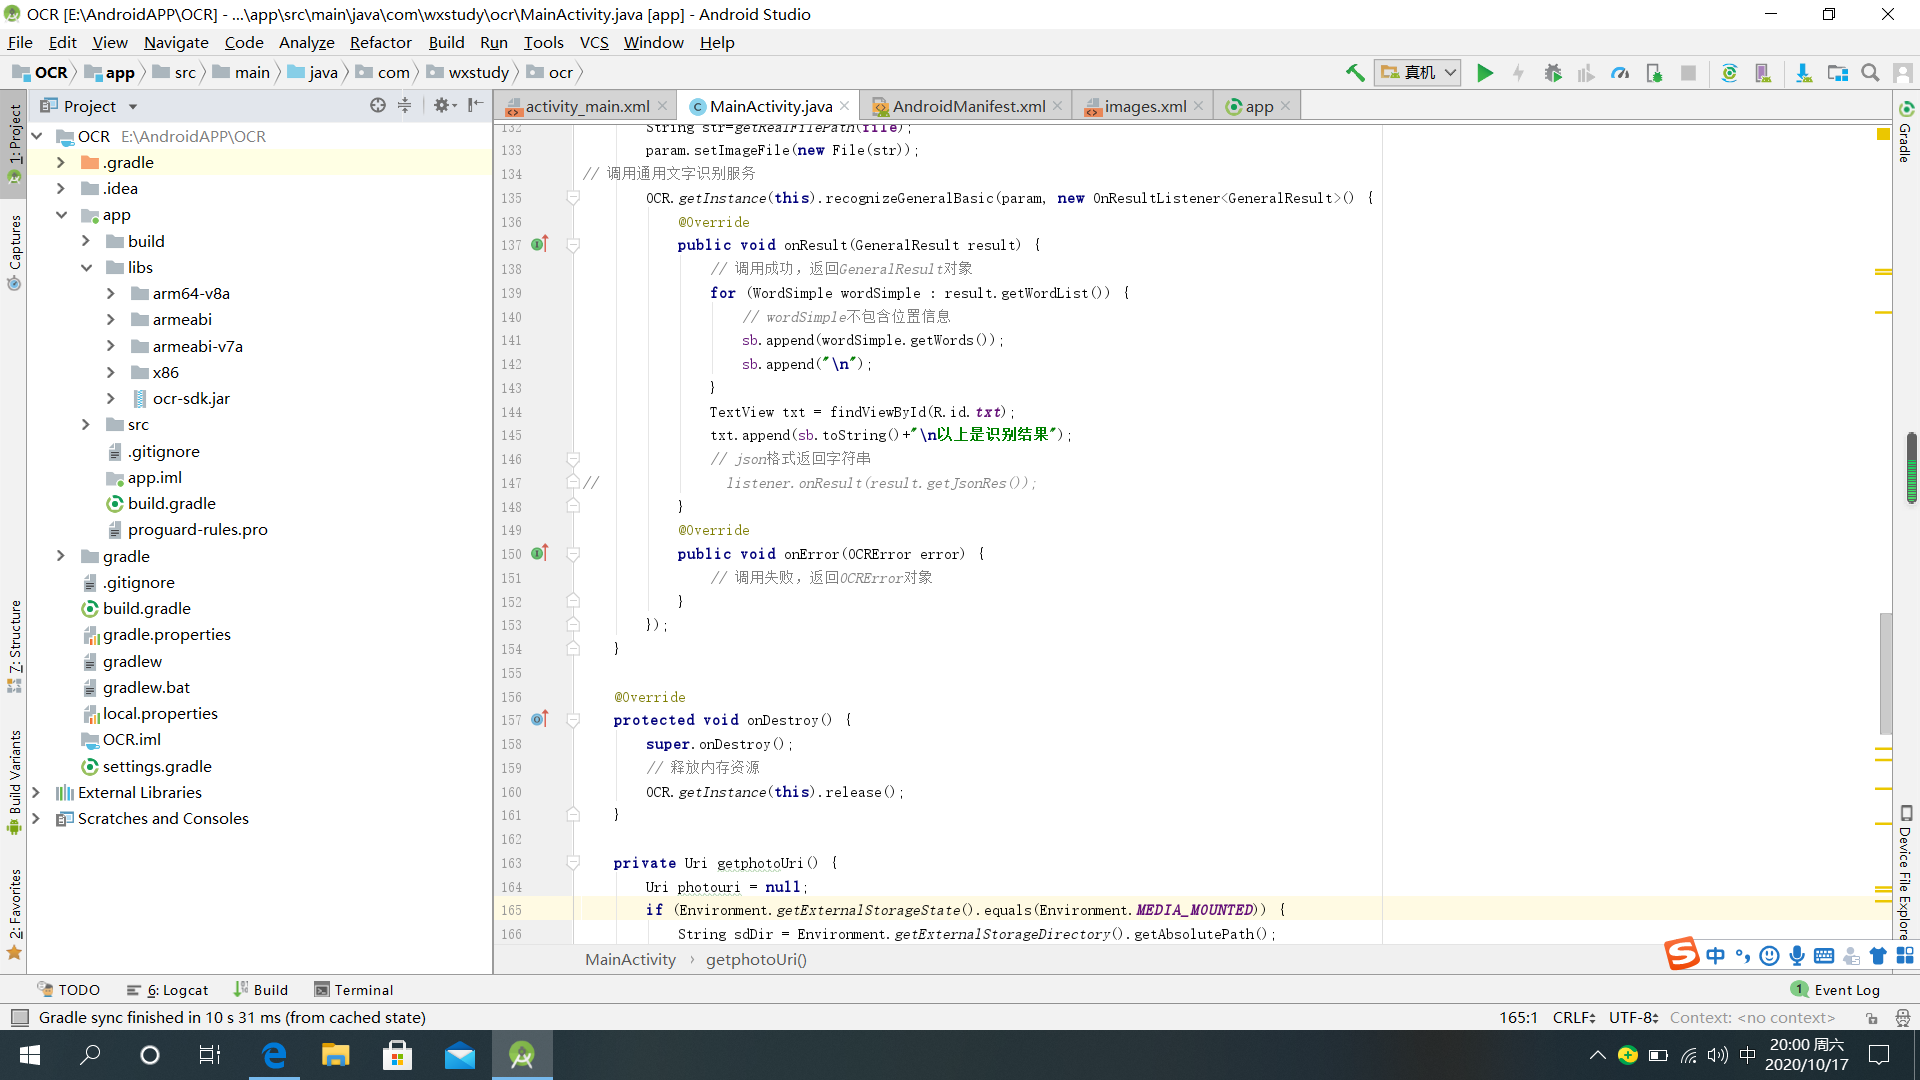Viewport: 1920px width, 1080px height.
Task: Run the app with the green play button
Action: pos(1485,73)
